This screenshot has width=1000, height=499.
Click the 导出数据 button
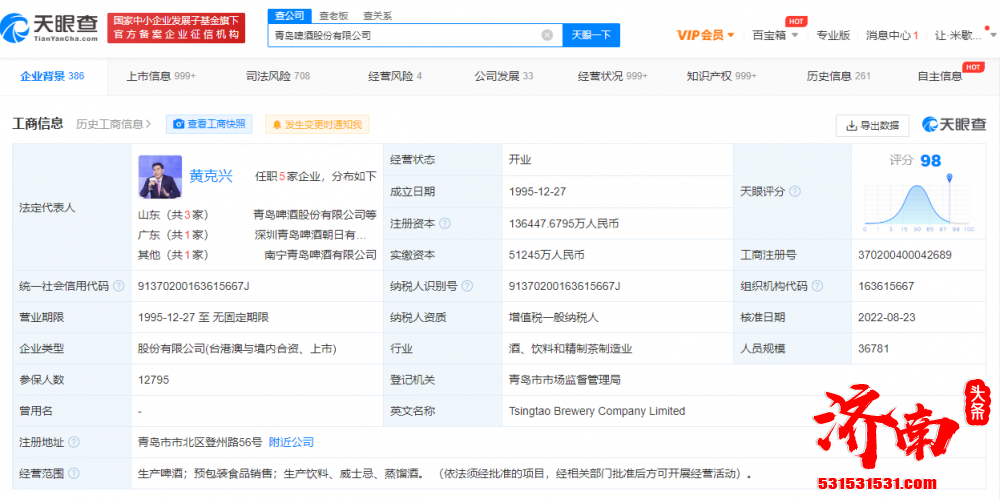pos(872,126)
